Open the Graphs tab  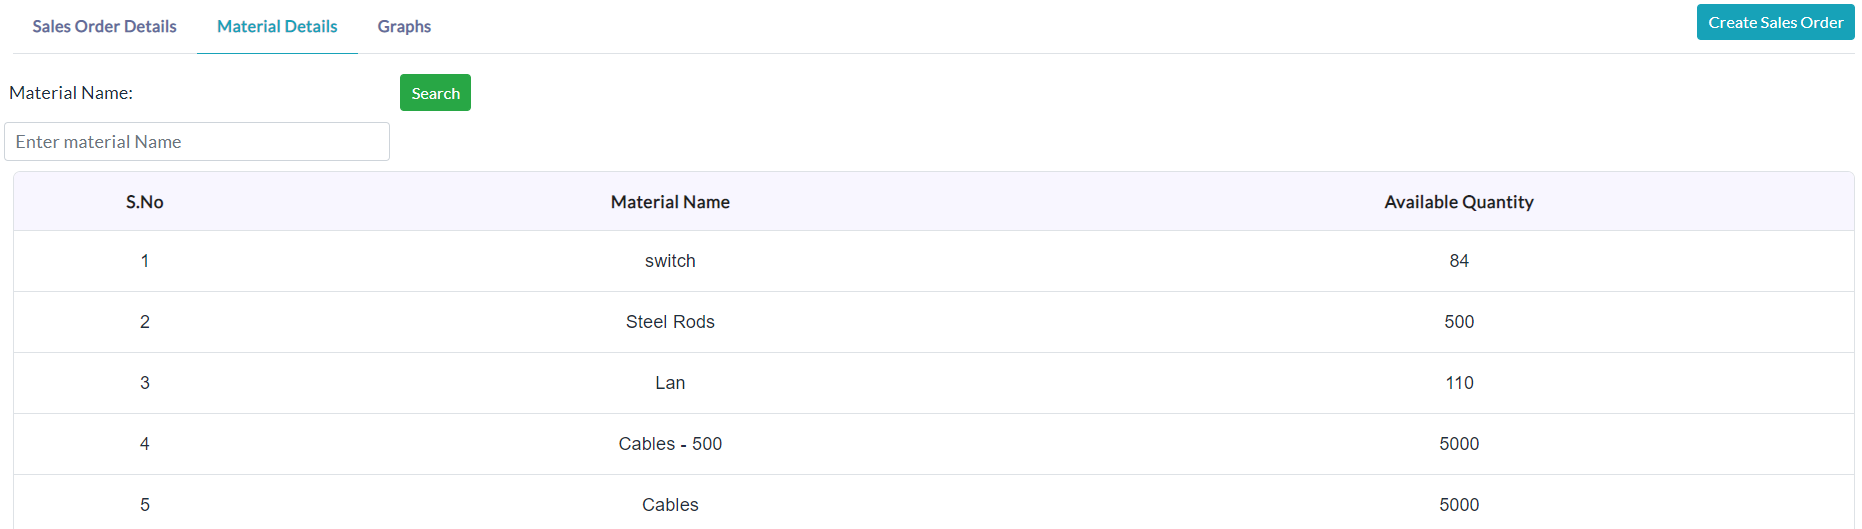(404, 26)
